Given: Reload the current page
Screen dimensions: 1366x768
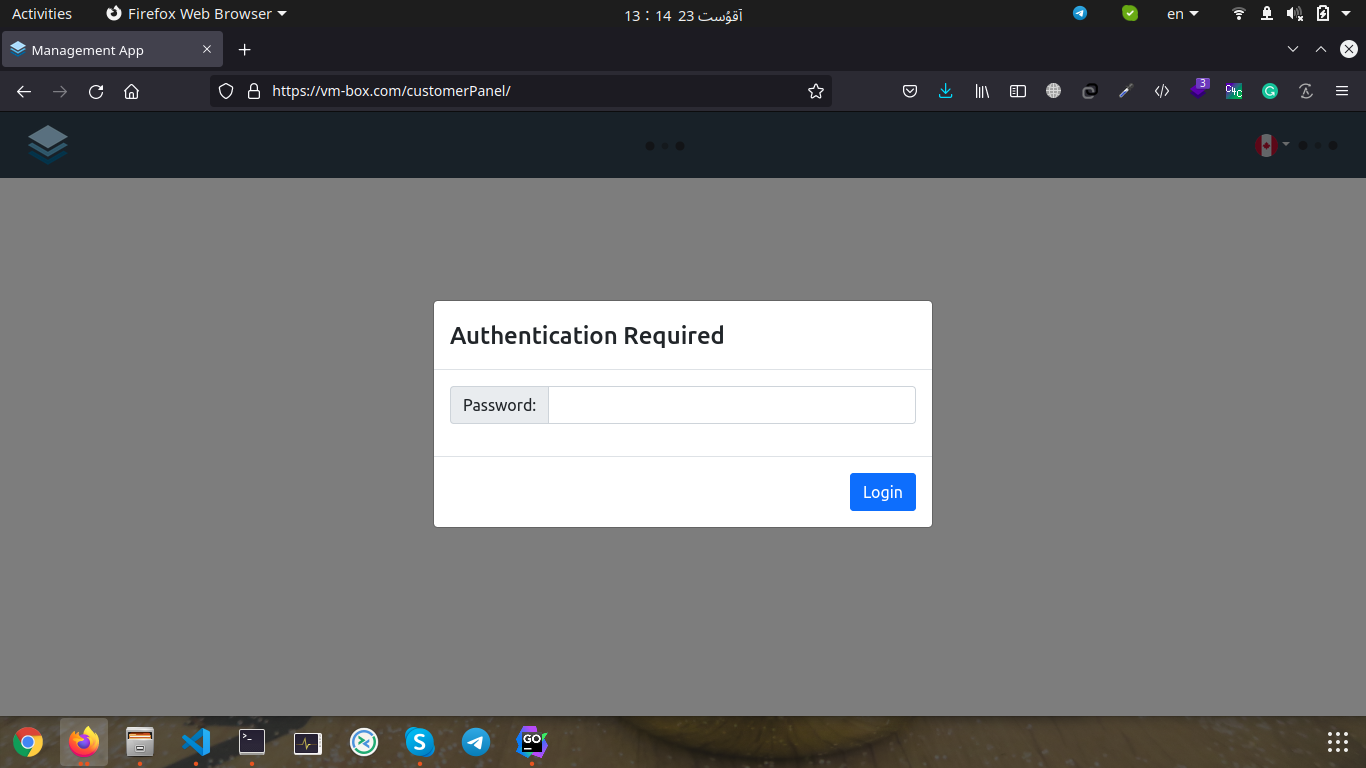Looking at the screenshot, I should [96, 91].
